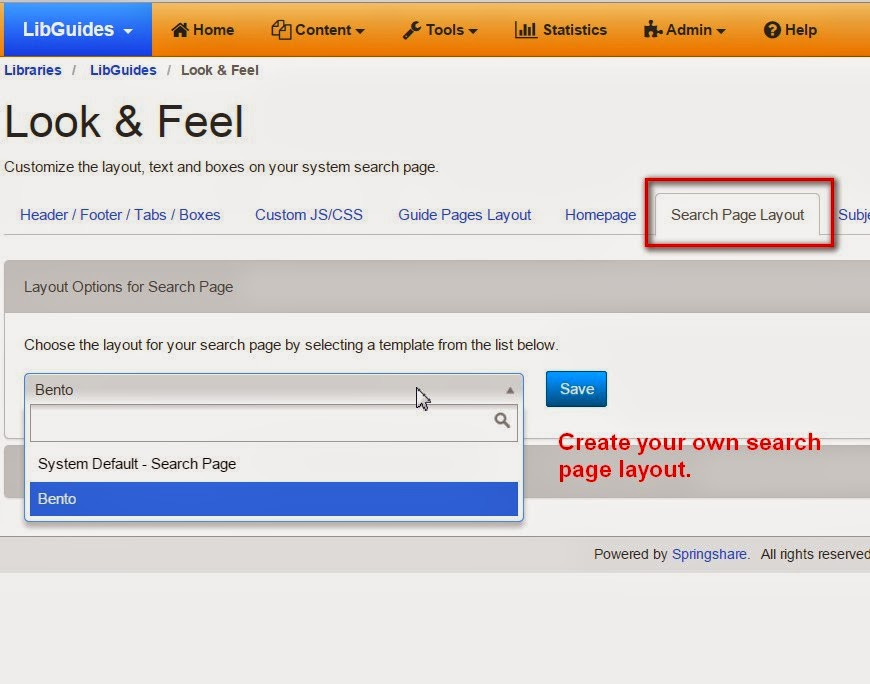Click the Admin puzzle piece icon
Screen dimensions: 870x684
(652, 30)
